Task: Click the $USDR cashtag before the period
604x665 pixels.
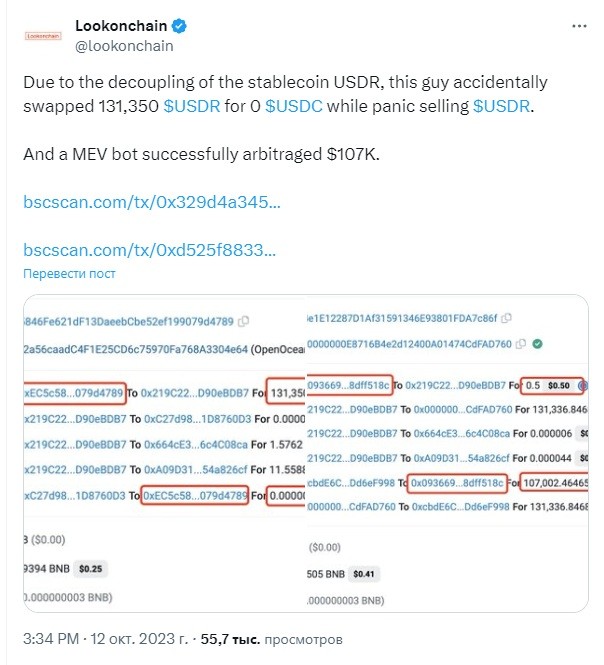Action: (x=501, y=106)
